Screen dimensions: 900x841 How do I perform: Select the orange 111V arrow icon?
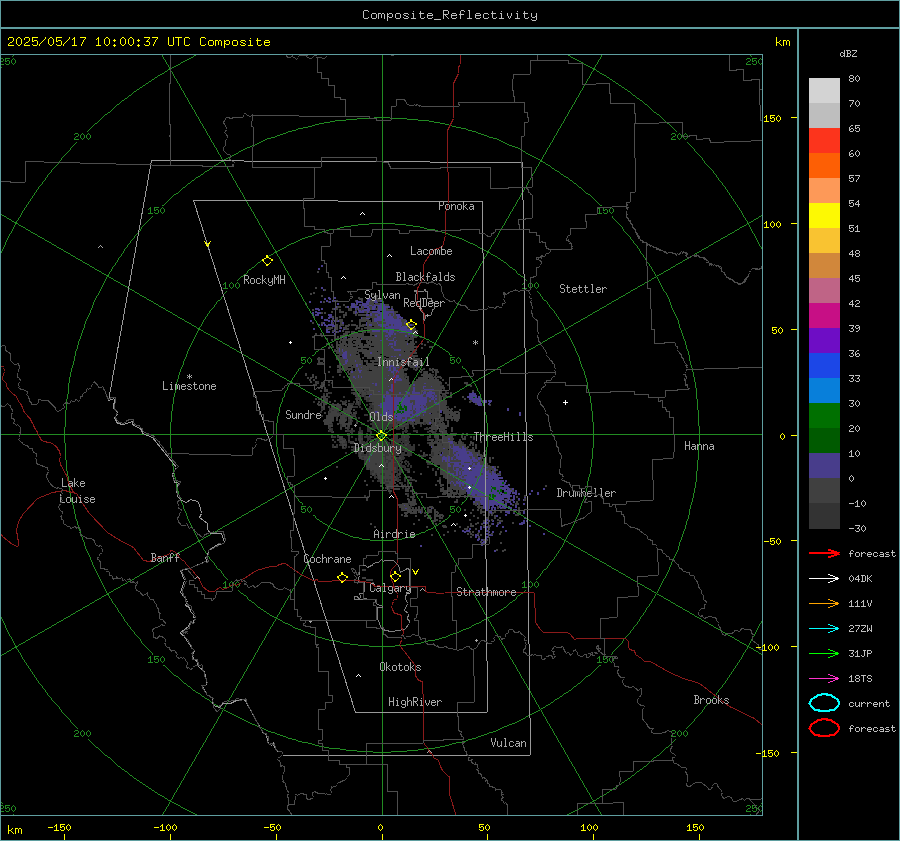pos(824,603)
